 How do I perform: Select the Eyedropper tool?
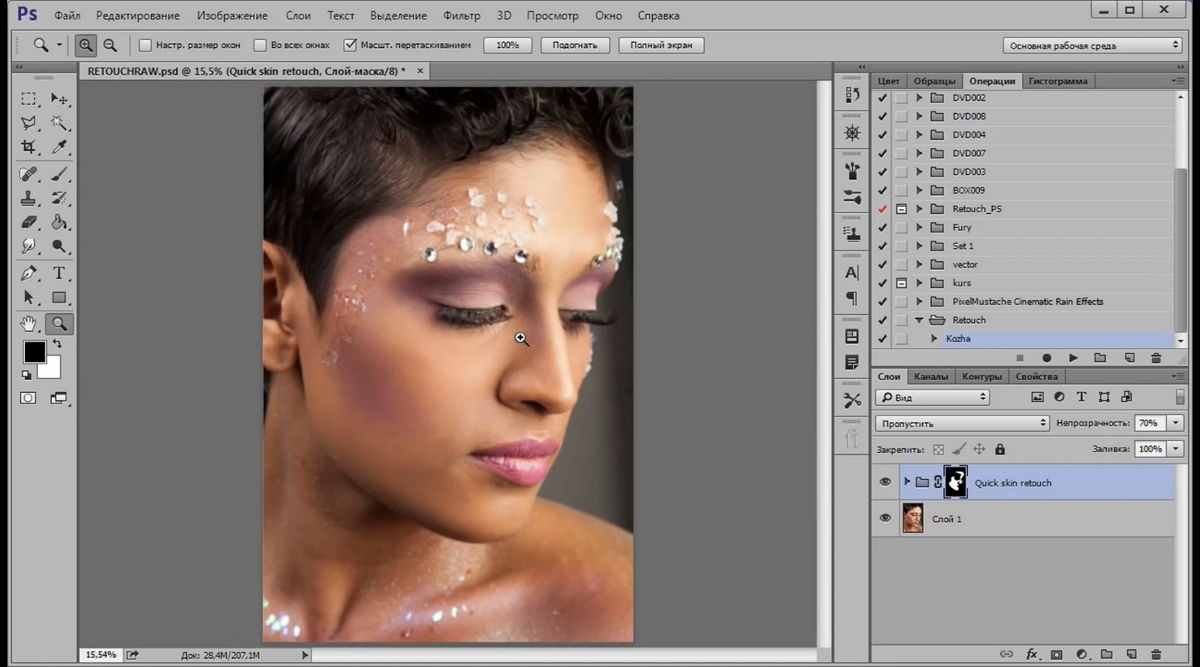point(59,148)
